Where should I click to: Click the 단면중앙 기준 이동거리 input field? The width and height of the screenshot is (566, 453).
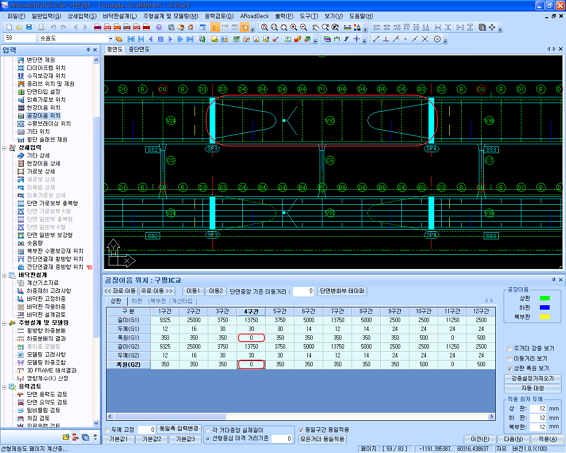303,291
